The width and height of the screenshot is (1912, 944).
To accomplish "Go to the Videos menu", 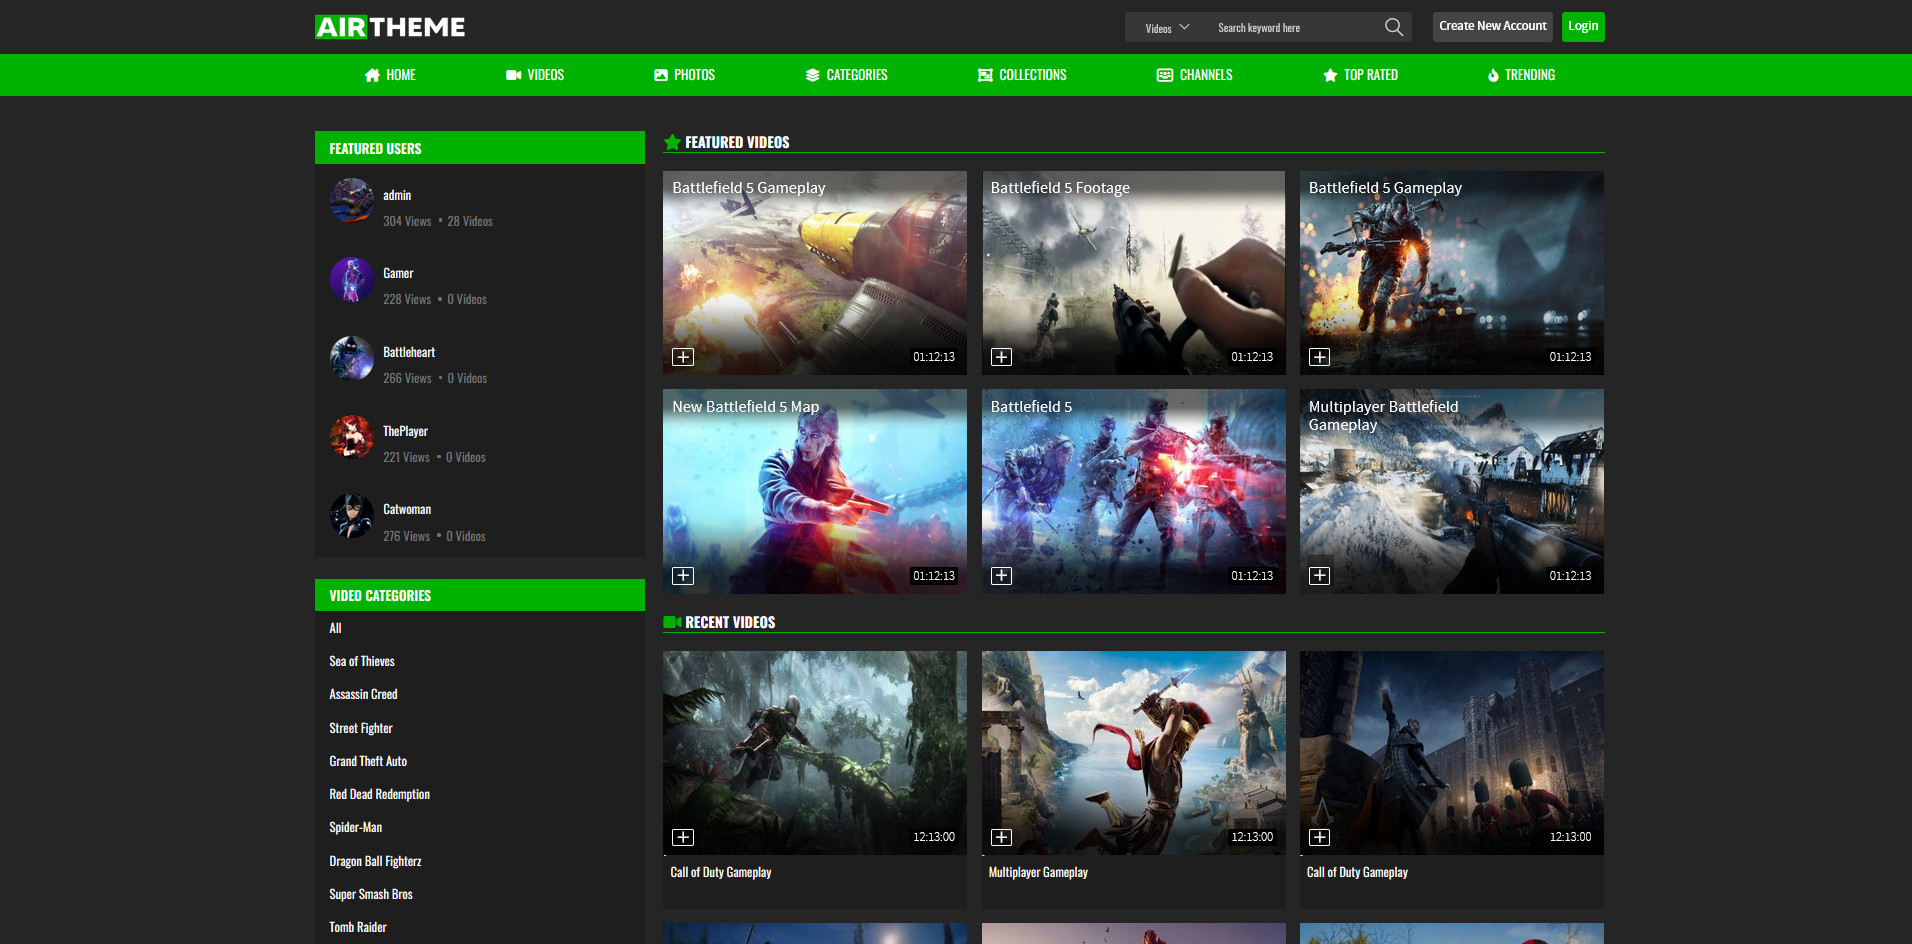I will tap(535, 75).
